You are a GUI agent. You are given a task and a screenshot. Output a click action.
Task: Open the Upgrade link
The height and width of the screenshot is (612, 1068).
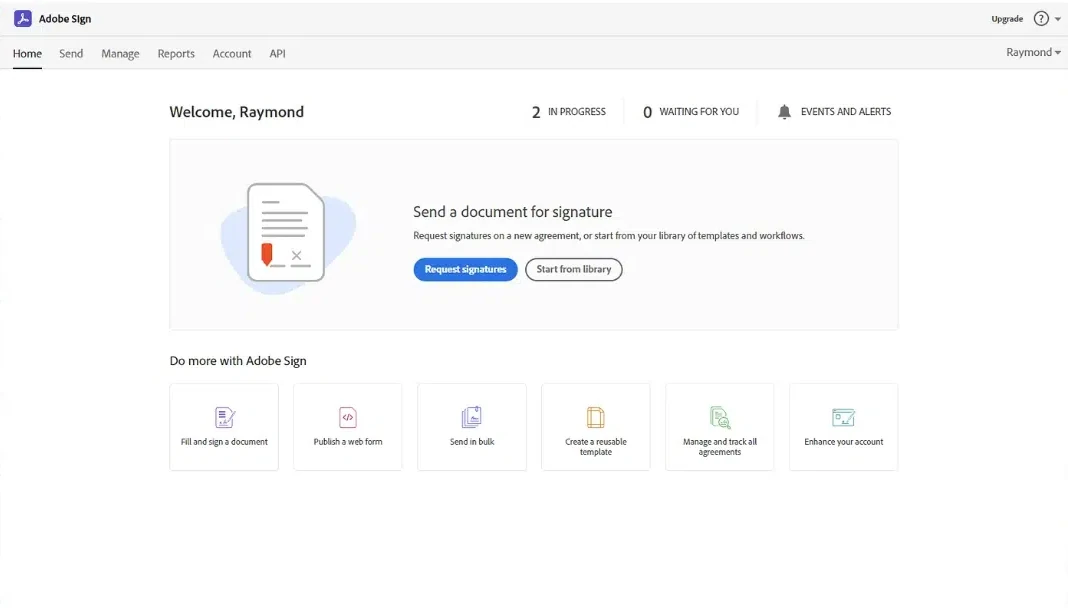tap(1005, 18)
